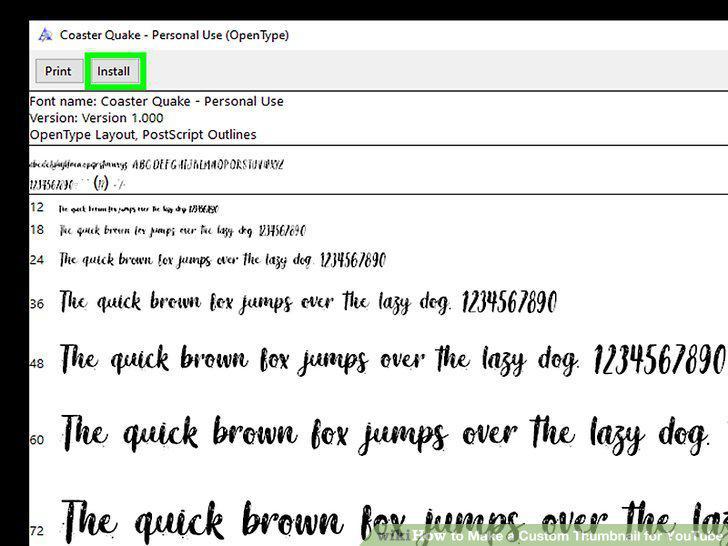
Task: Click the 60-point quick brown fox sample
Action: 385,435
